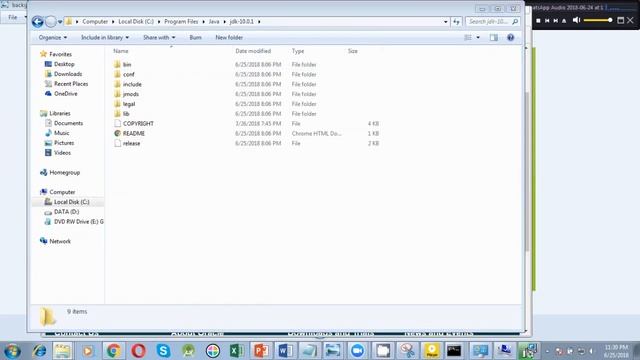Screen dimensions: 640x360
Task: Sort by the Type column header
Action: point(298,51)
